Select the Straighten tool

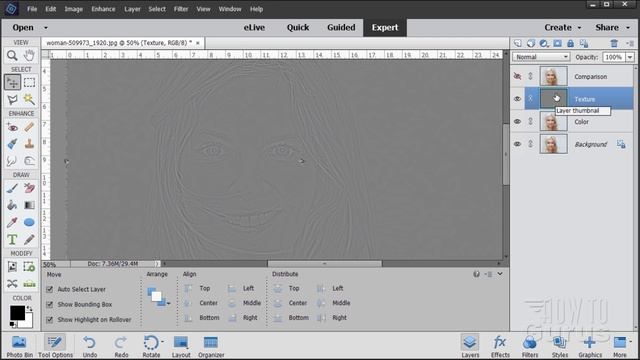click(29, 284)
